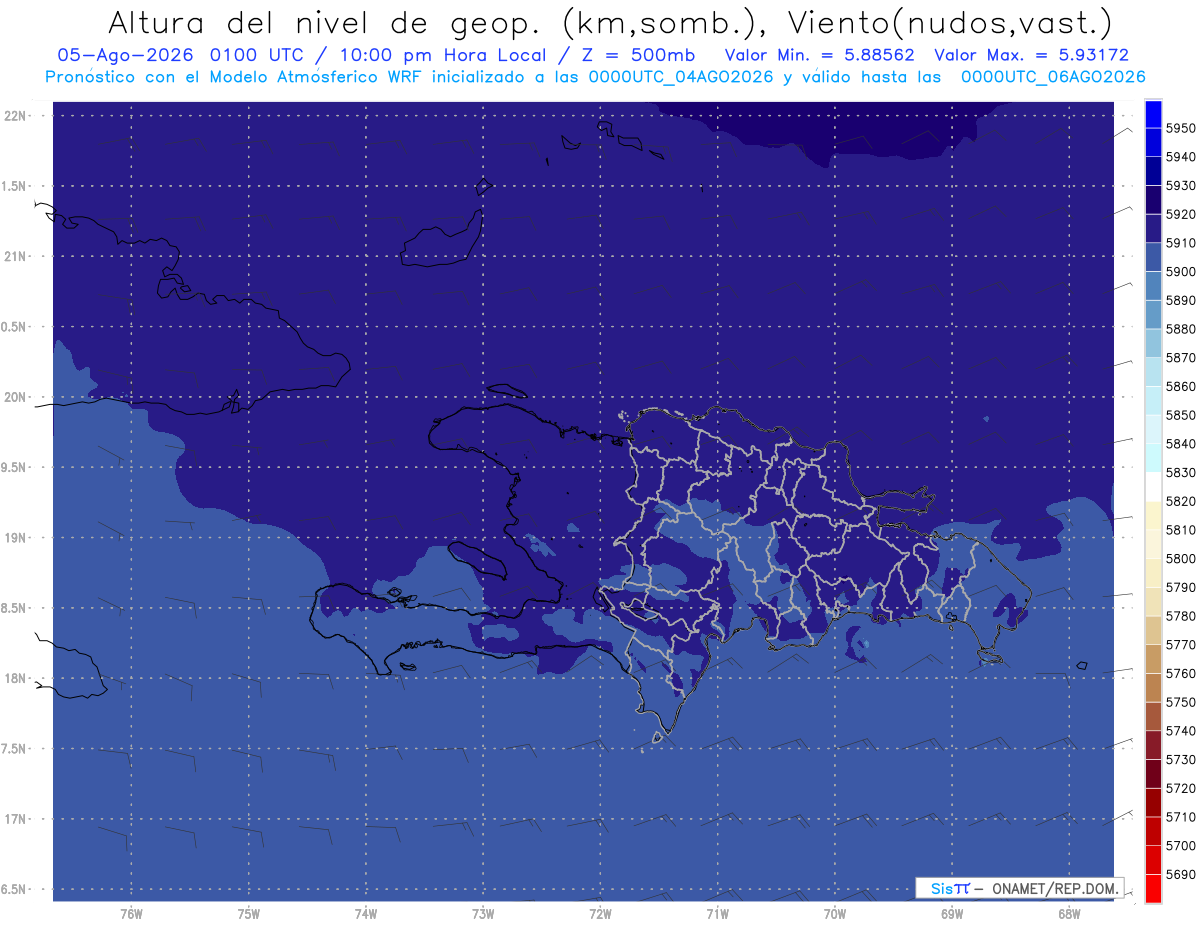Click the brightest blue swatch above 5950
Image resolution: width=1200 pixels, height=927 pixels.
coord(1153,114)
